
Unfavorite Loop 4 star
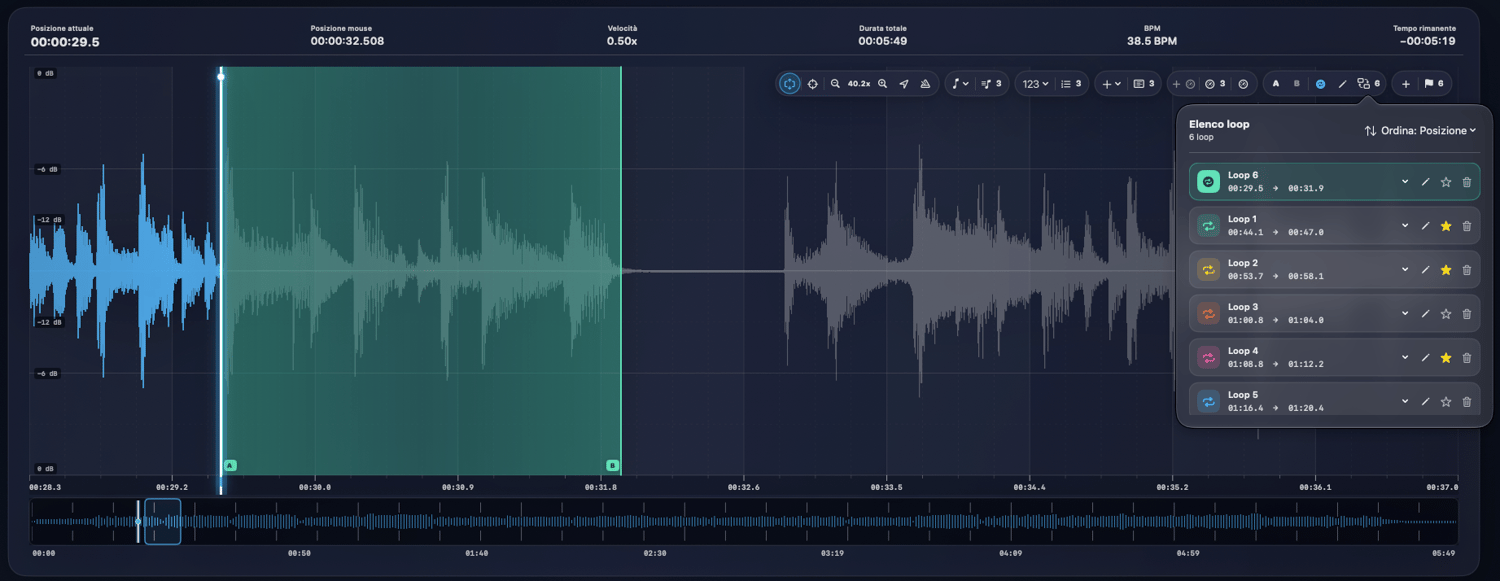tap(1446, 358)
